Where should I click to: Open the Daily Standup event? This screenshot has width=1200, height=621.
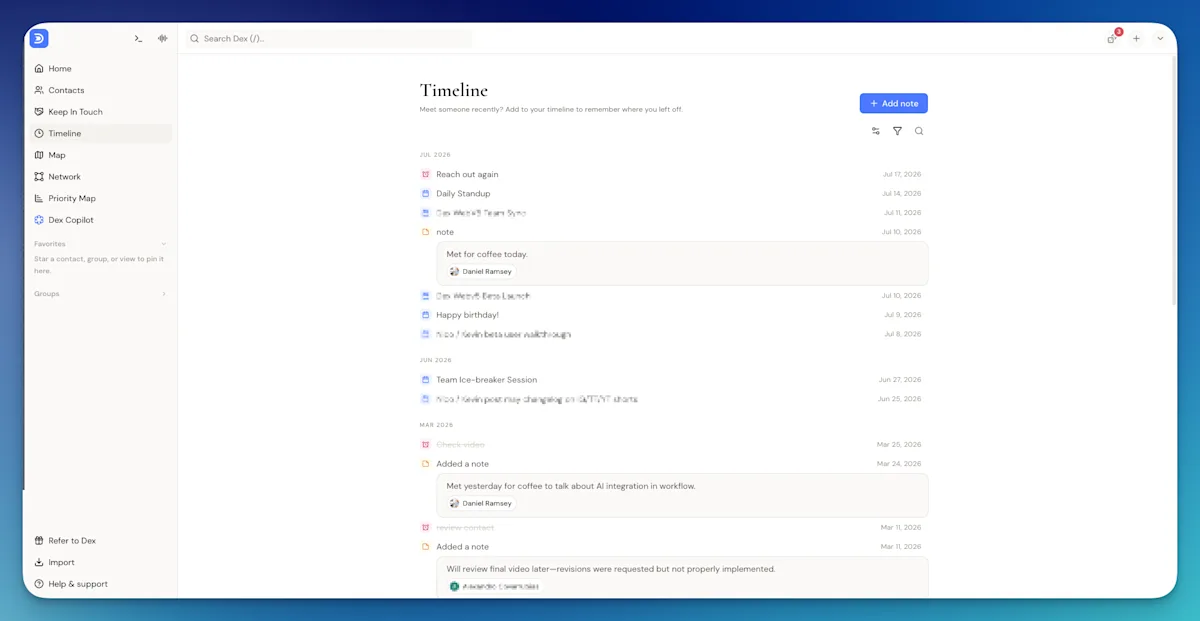coord(463,194)
